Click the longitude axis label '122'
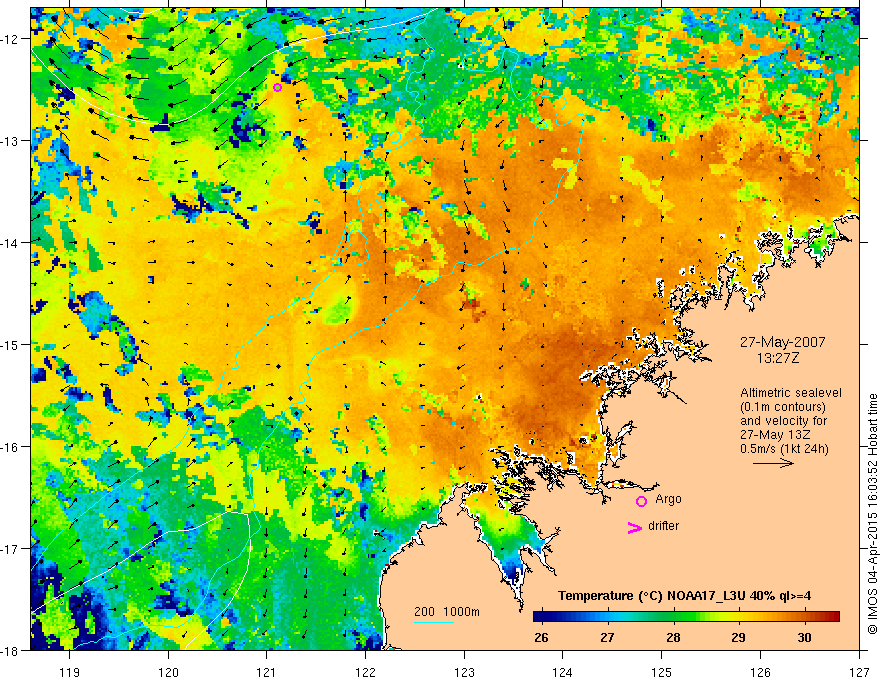This screenshot has height=680, width=880. [365, 673]
